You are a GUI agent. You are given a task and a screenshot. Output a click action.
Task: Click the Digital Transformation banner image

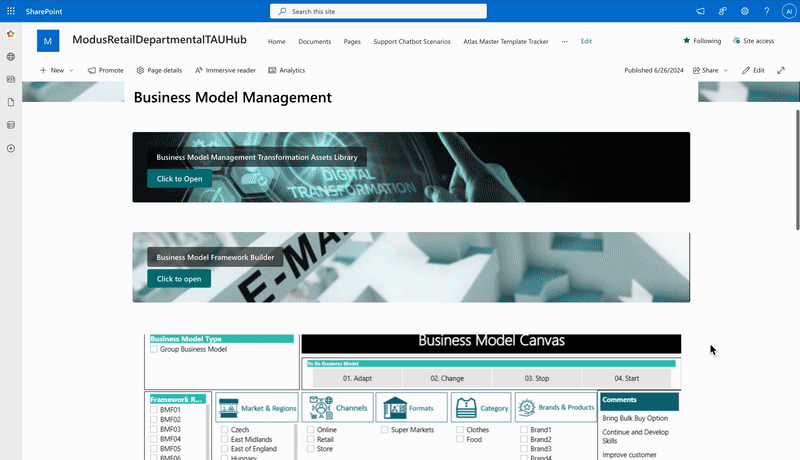click(411, 167)
